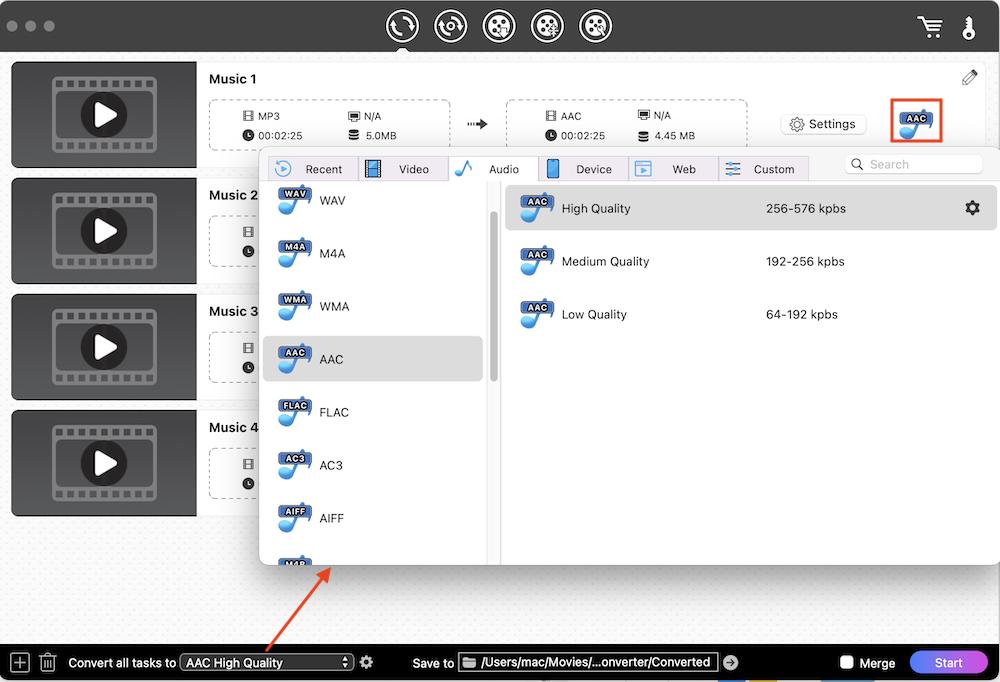
Task: Click the edit pencil icon for Music 1
Action: 969,77
